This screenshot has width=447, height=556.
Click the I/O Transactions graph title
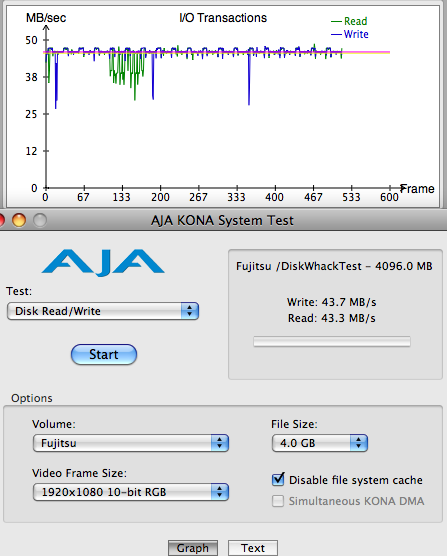[223, 18]
